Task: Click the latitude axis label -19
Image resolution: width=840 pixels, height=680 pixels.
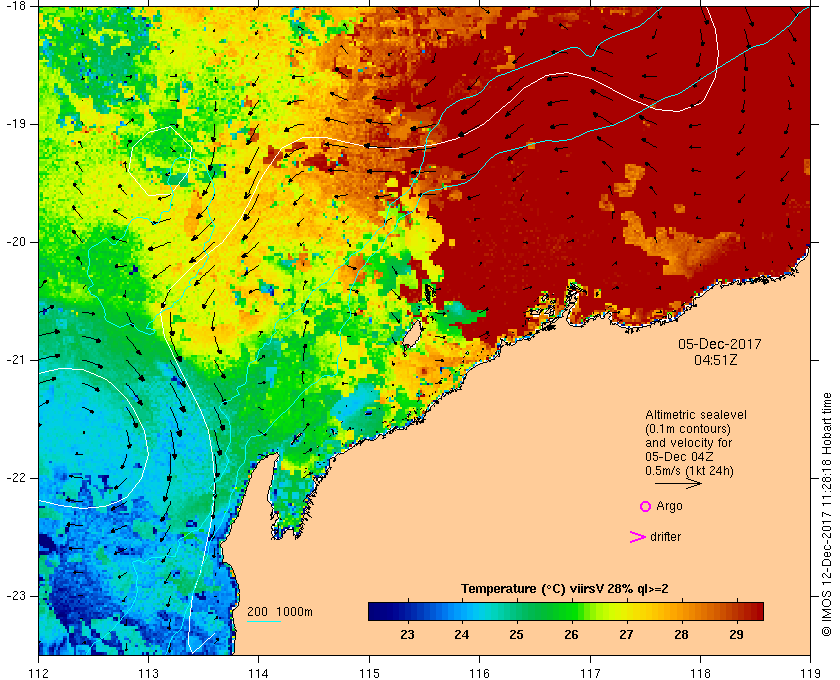Action: [14, 124]
